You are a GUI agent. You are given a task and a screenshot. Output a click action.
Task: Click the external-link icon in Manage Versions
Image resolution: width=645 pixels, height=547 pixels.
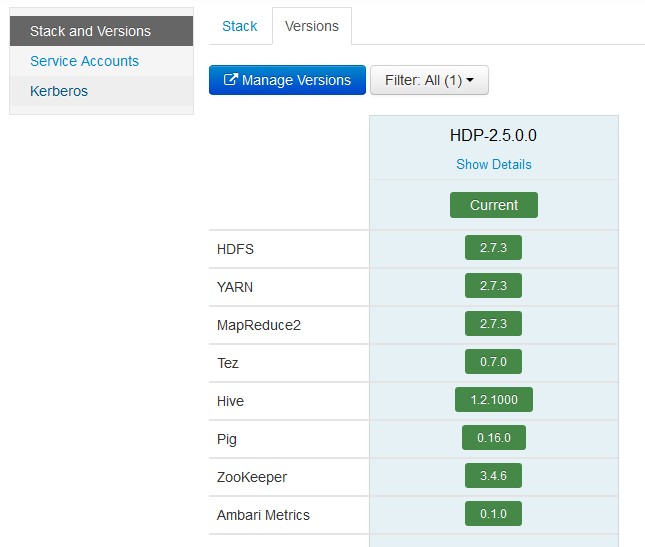coord(231,81)
